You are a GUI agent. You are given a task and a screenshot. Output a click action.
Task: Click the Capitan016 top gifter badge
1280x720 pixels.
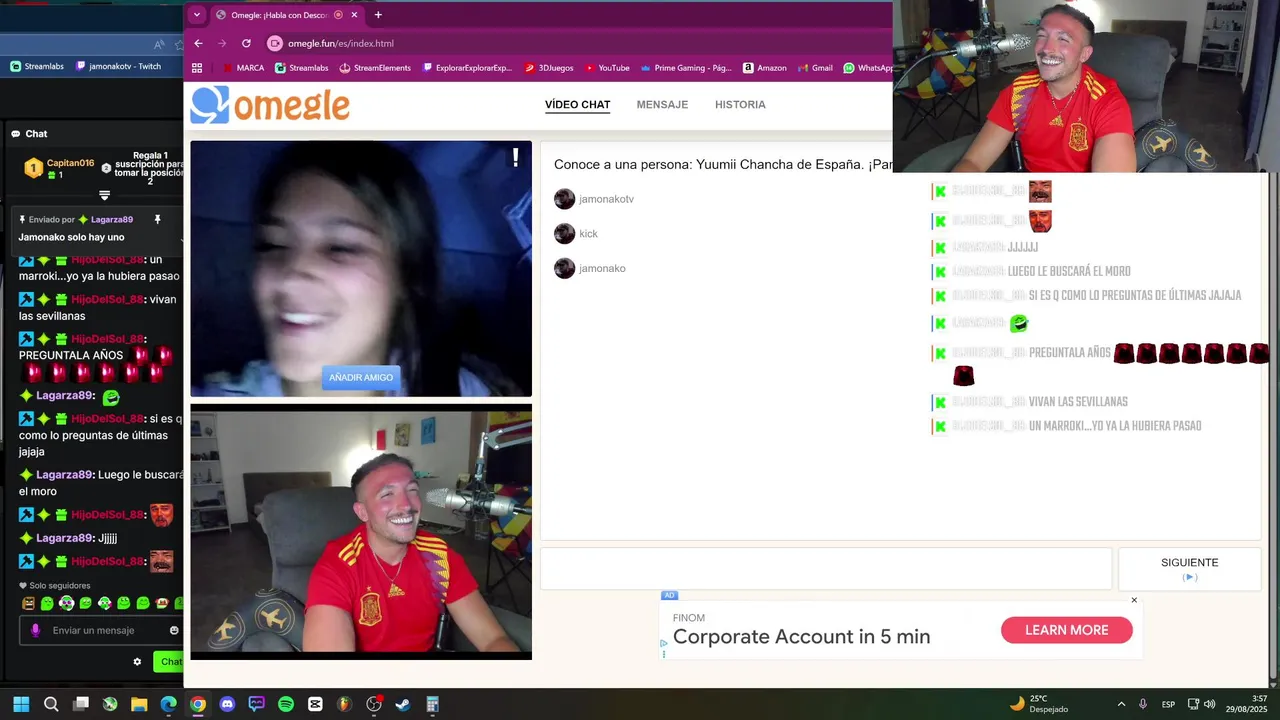coord(34,168)
